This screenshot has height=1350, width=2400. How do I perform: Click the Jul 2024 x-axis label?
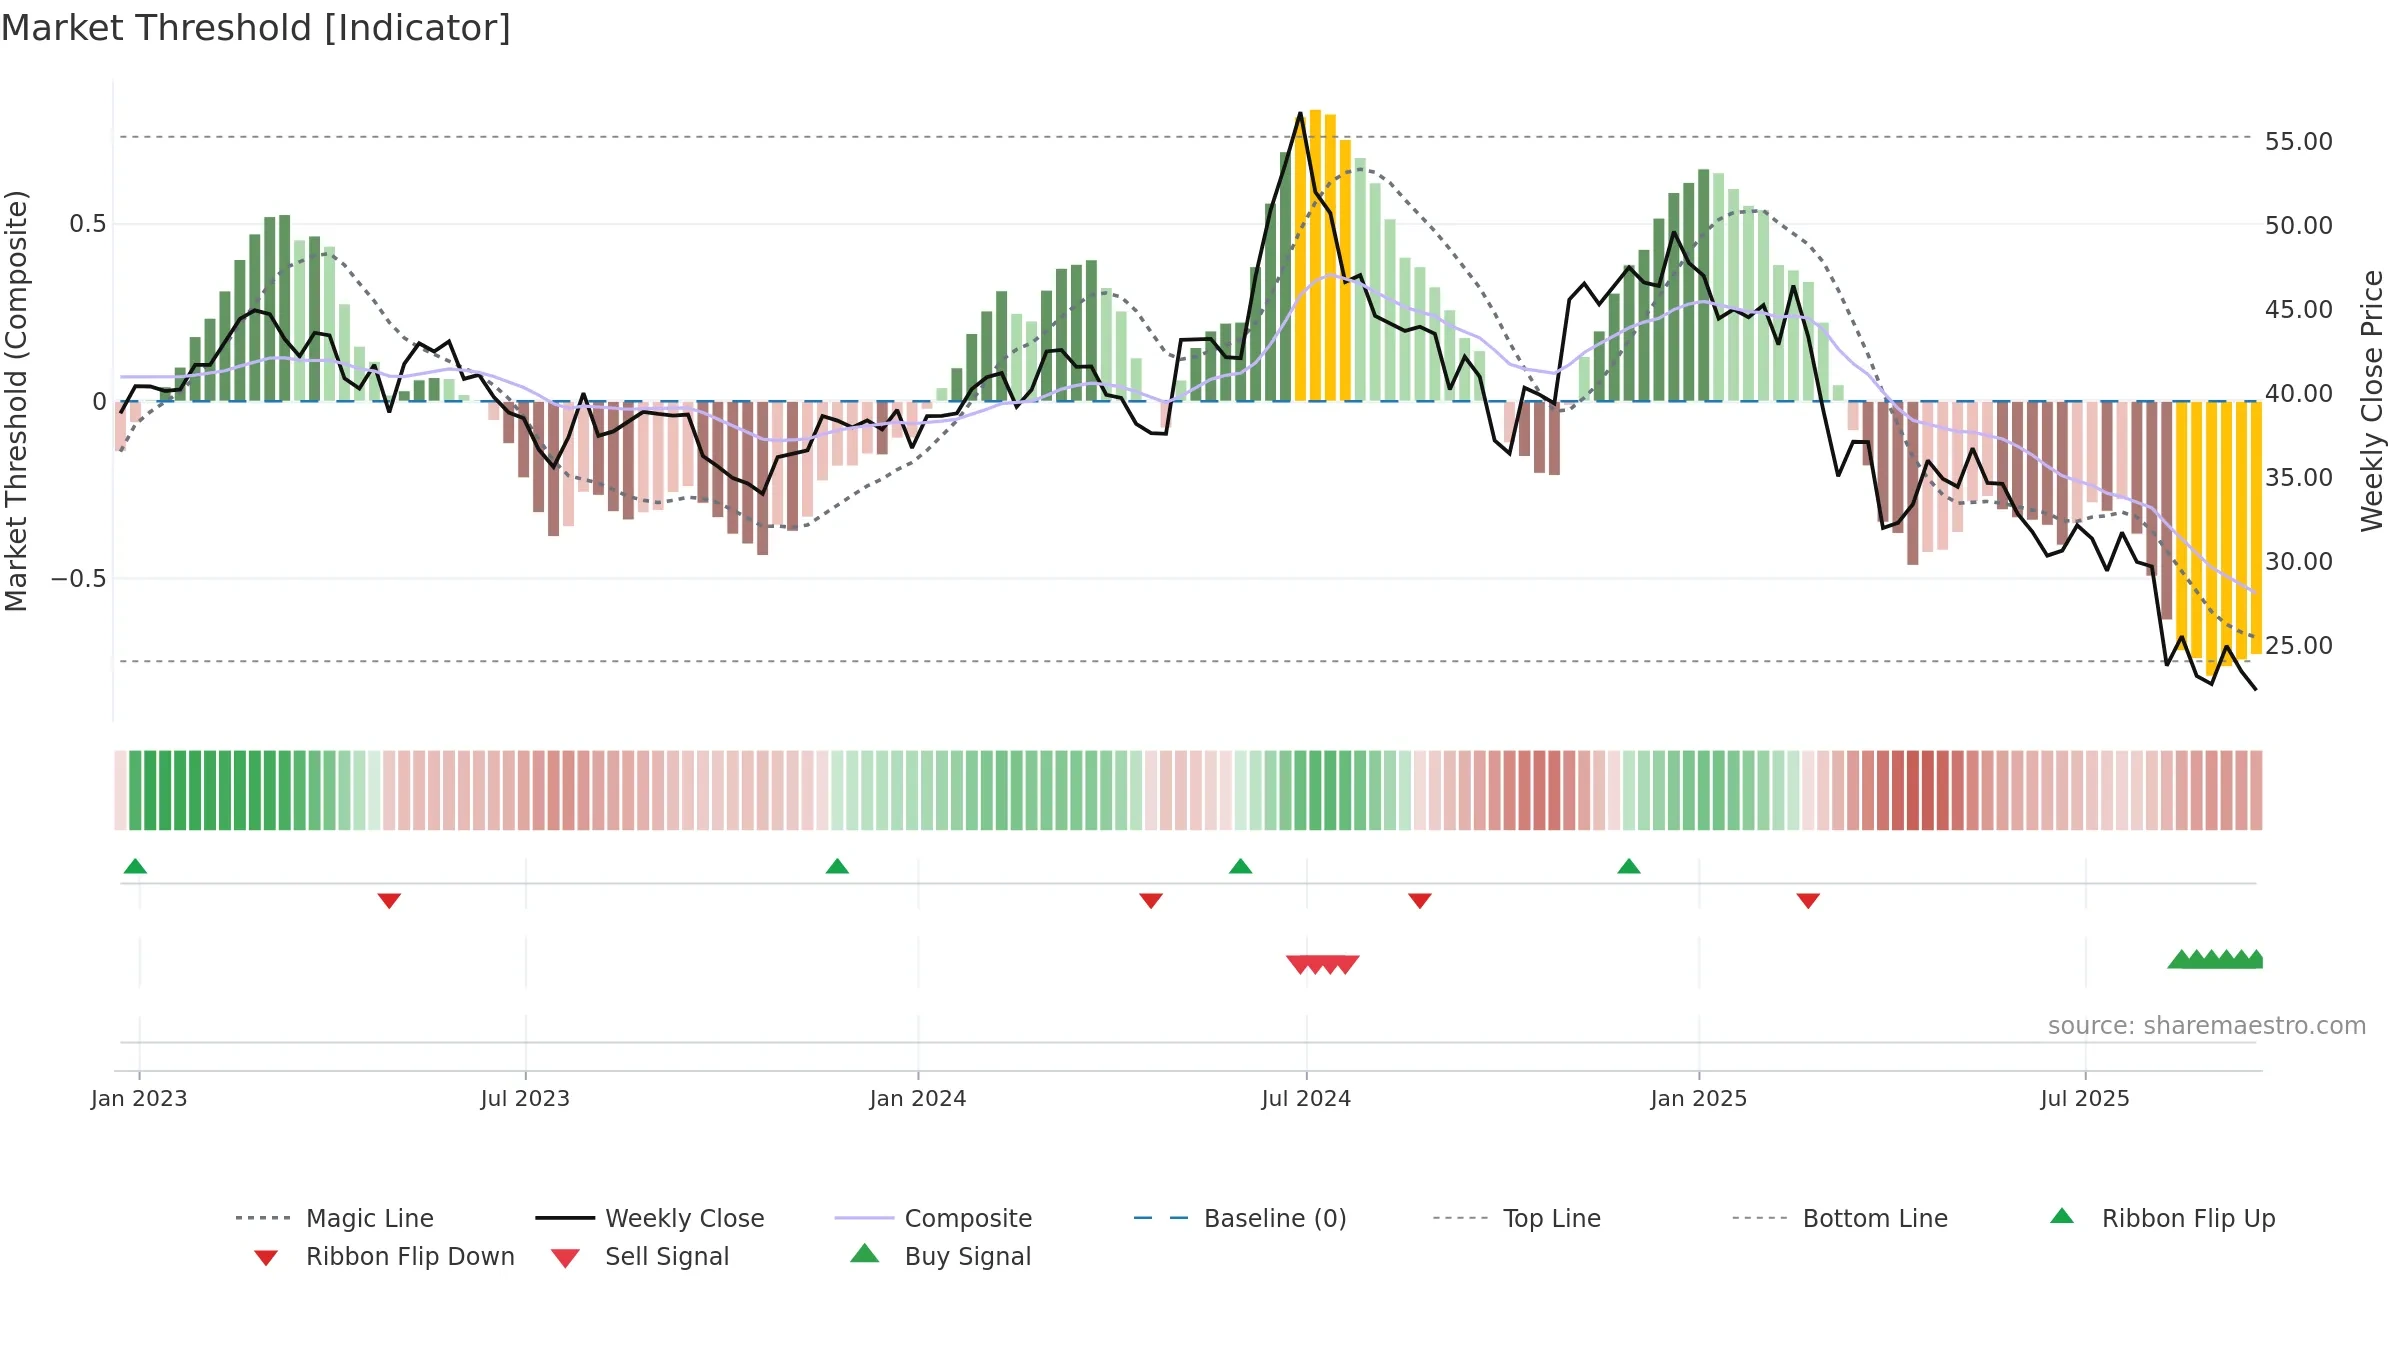pos(1306,1098)
